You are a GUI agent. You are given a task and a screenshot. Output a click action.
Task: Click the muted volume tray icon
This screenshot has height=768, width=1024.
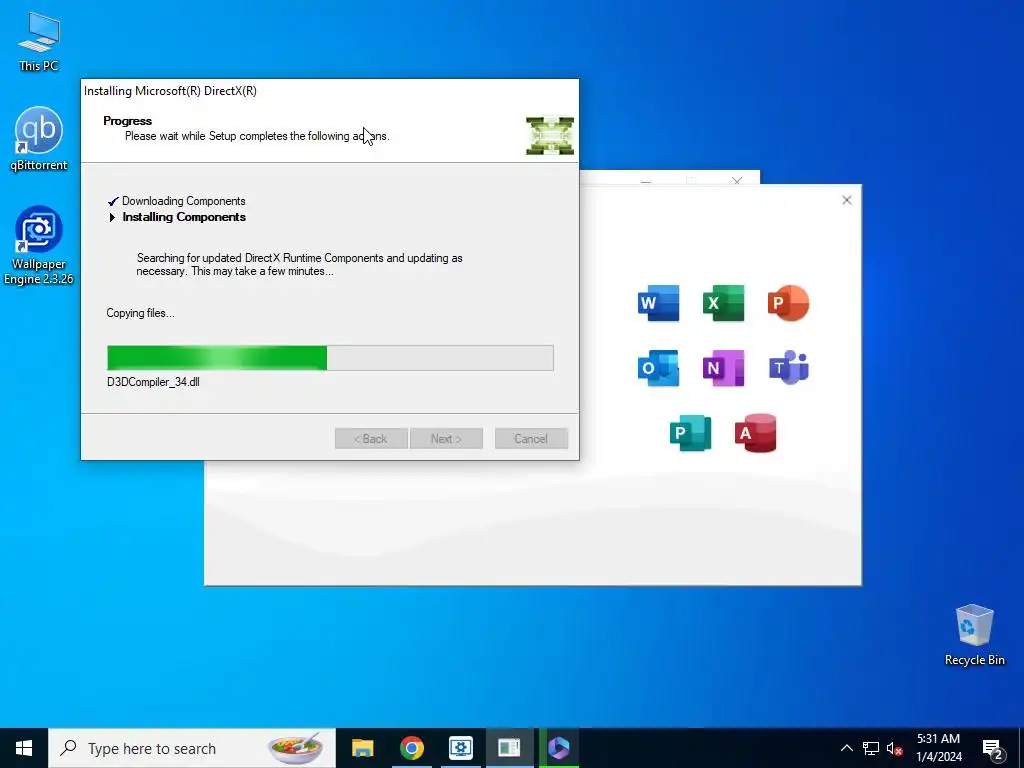(895, 748)
